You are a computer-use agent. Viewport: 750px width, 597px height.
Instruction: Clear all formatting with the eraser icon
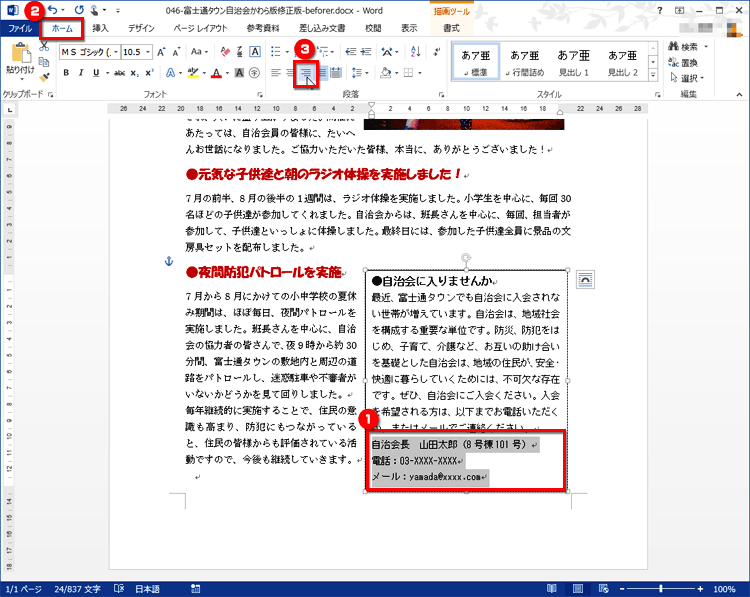pos(225,52)
